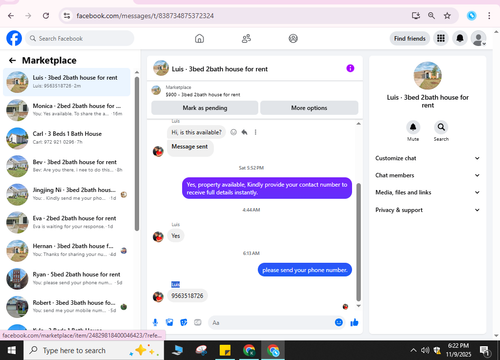Open the account profile avatar menu
The image size is (500, 360).
(478, 39)
